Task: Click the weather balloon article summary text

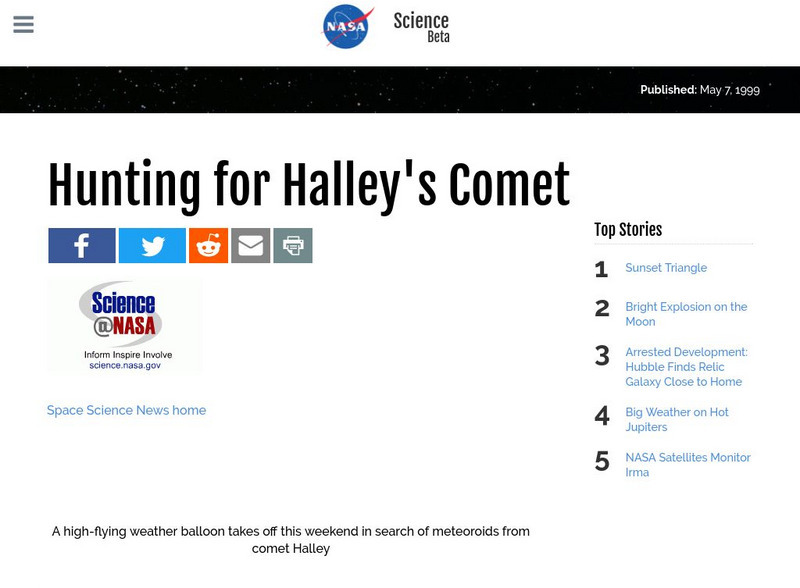Action: pyautogui.click(x=291, y=540)
